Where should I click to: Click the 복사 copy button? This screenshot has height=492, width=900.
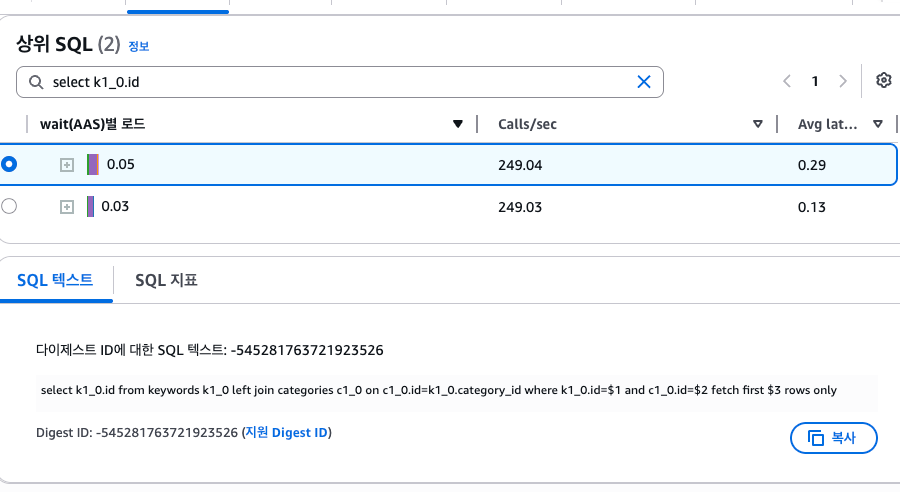(833, 438)
